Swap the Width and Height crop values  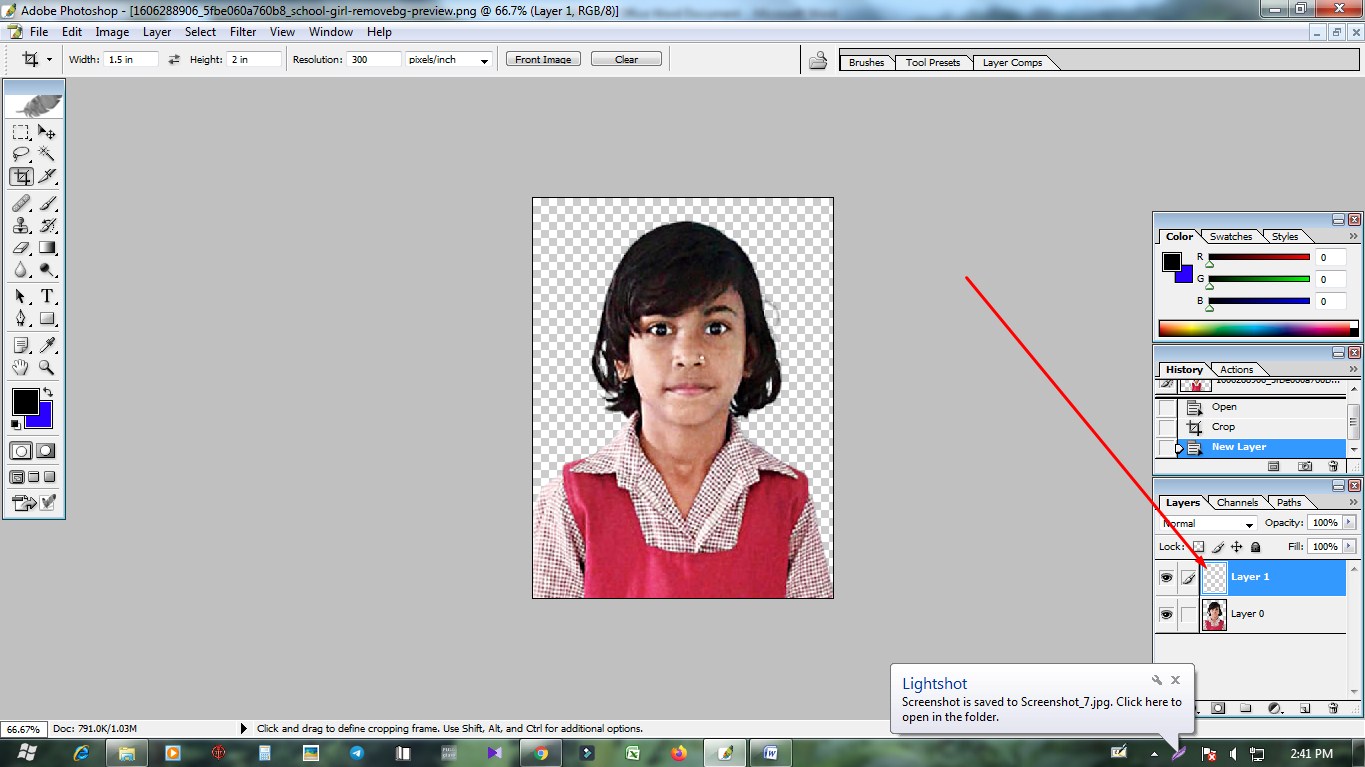tap(174, 60)
